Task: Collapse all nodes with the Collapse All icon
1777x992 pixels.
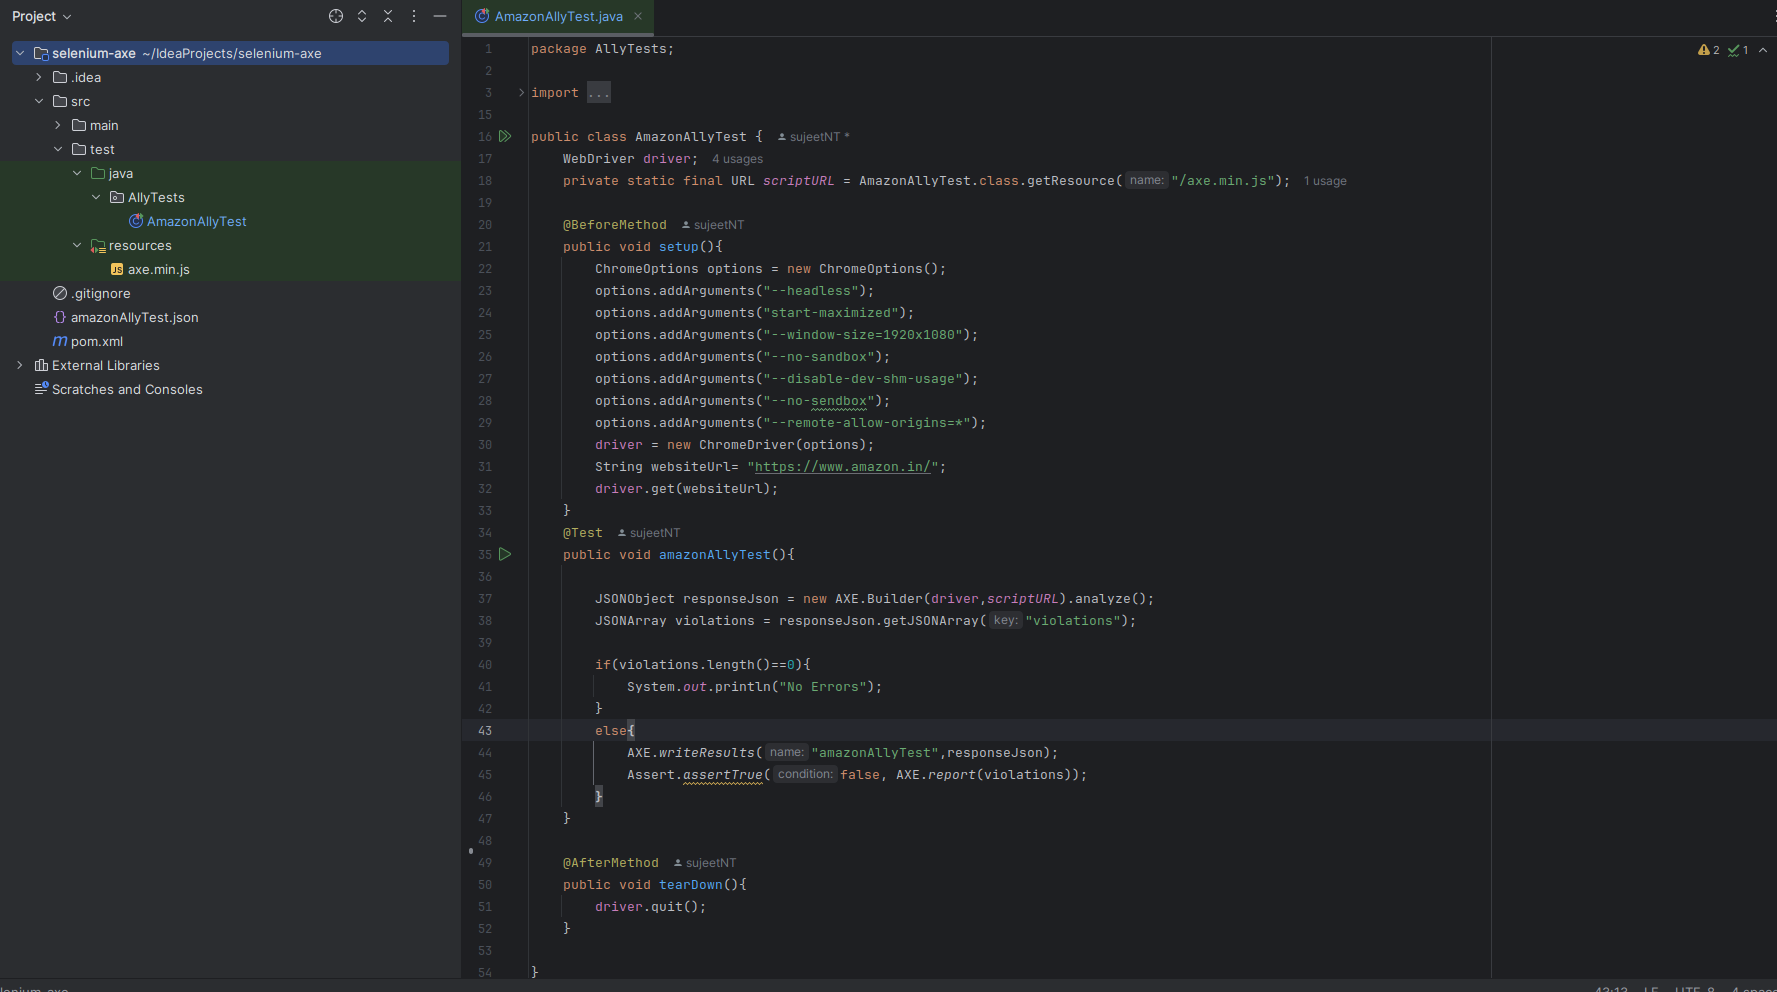Action: point(388,16)
